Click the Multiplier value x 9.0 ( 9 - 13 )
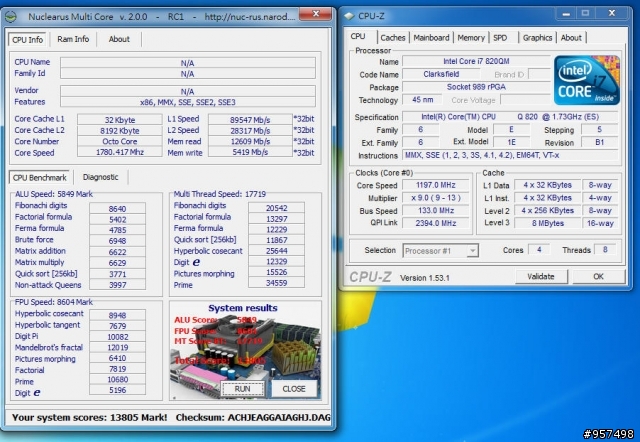 tap(436, 198)
